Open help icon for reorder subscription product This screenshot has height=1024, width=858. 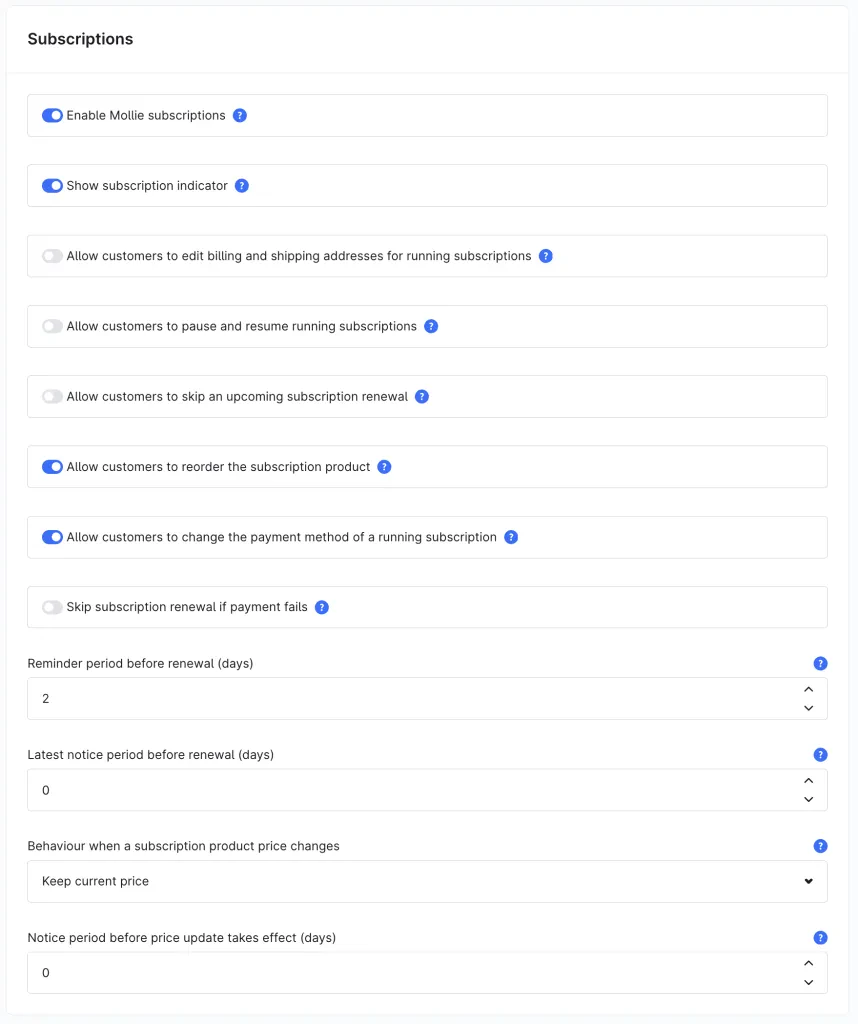tap(385, 467)
